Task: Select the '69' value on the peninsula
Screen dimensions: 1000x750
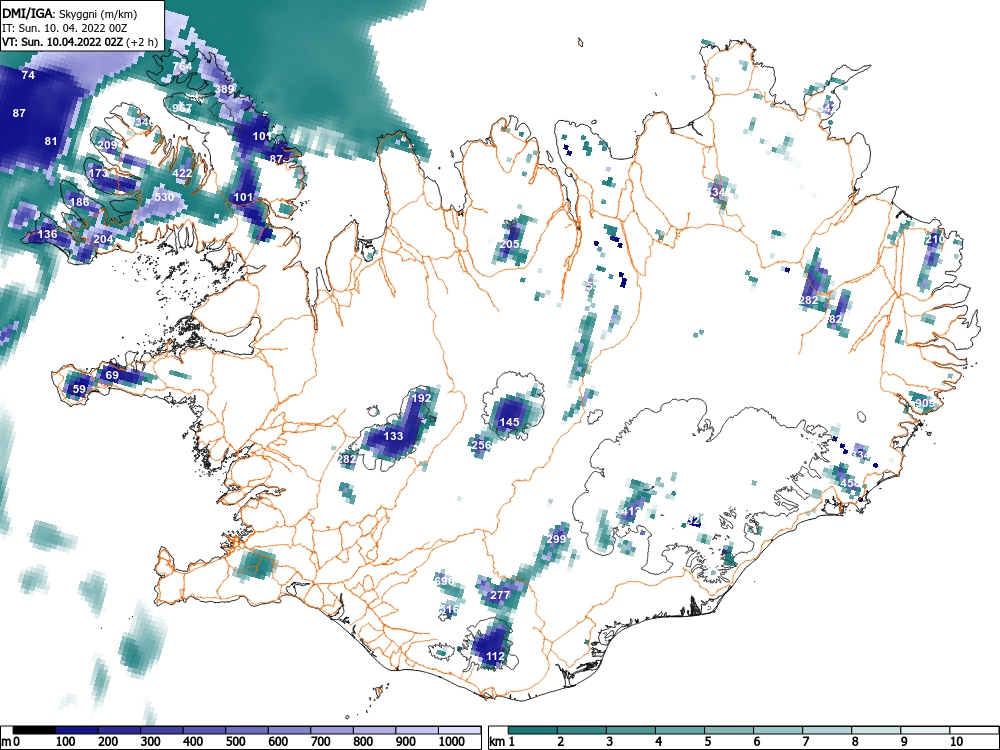Action: [112, 375]
